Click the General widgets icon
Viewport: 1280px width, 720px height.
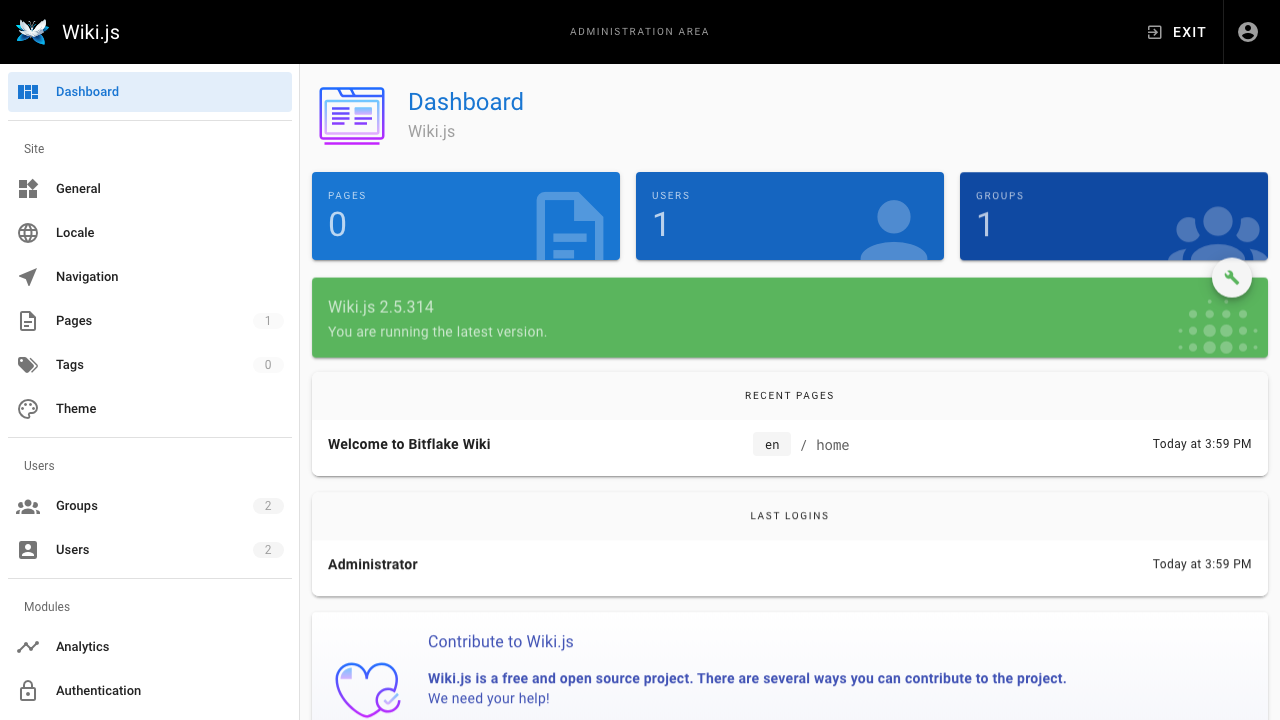pyautogui.click(x=28, y=189)
